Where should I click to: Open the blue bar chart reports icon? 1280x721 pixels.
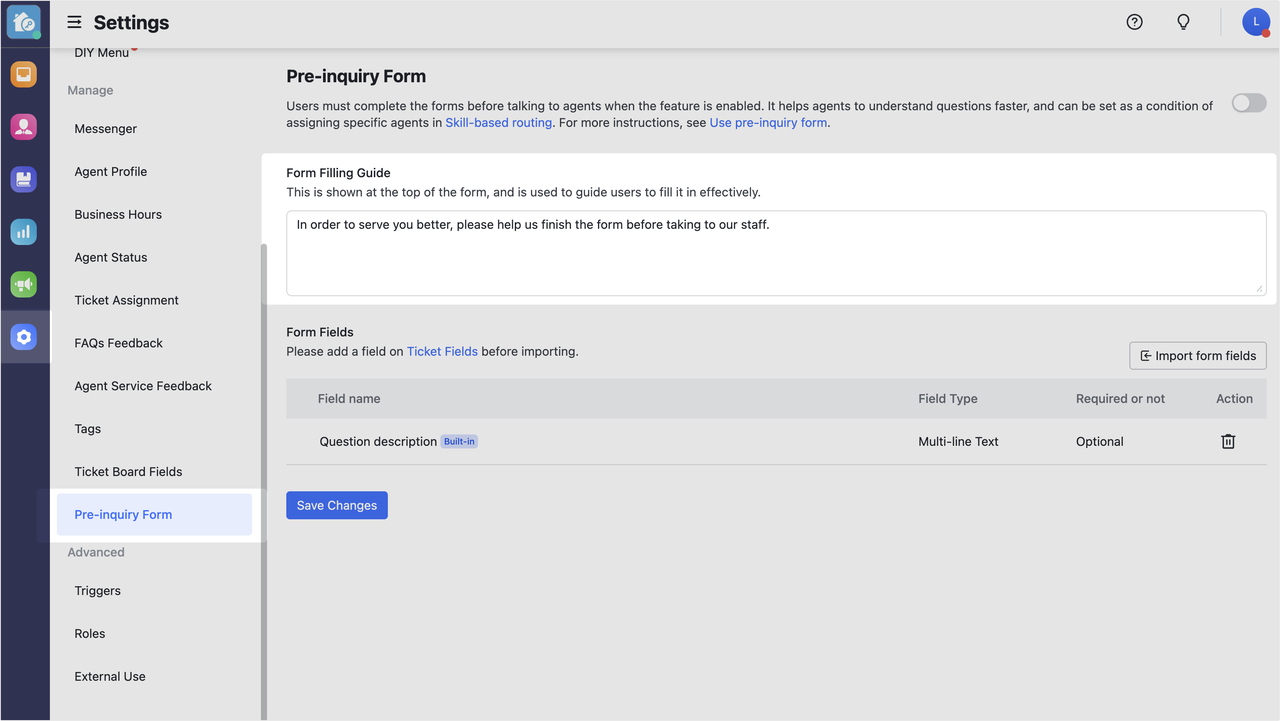pos(24,232)
